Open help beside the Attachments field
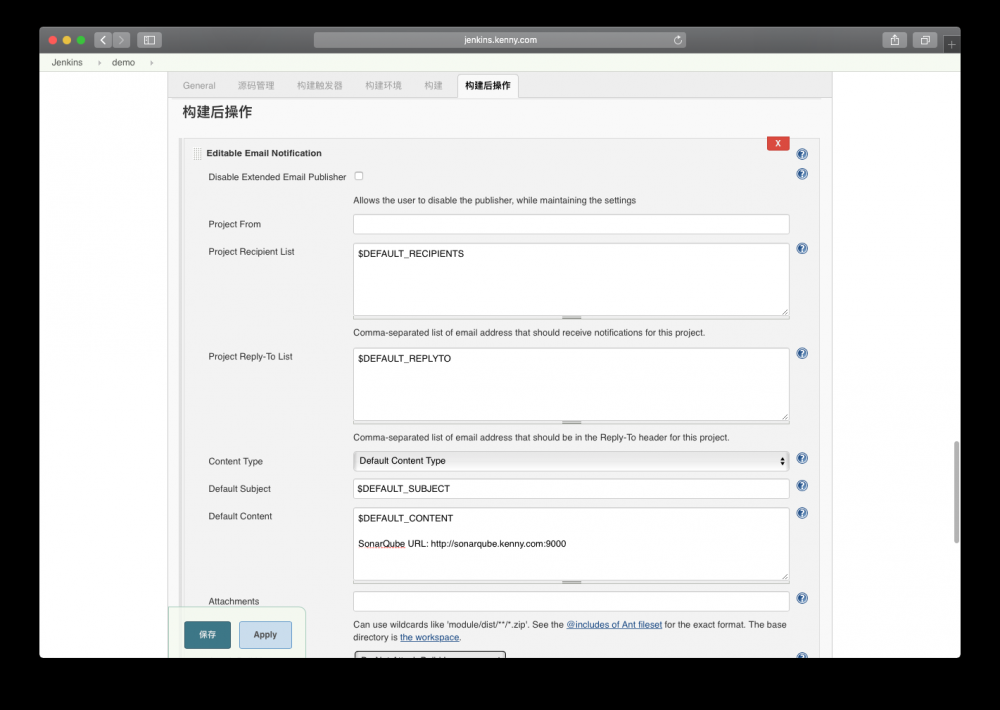The height and width of the screenshot is (710, 1000). [801, 597]
